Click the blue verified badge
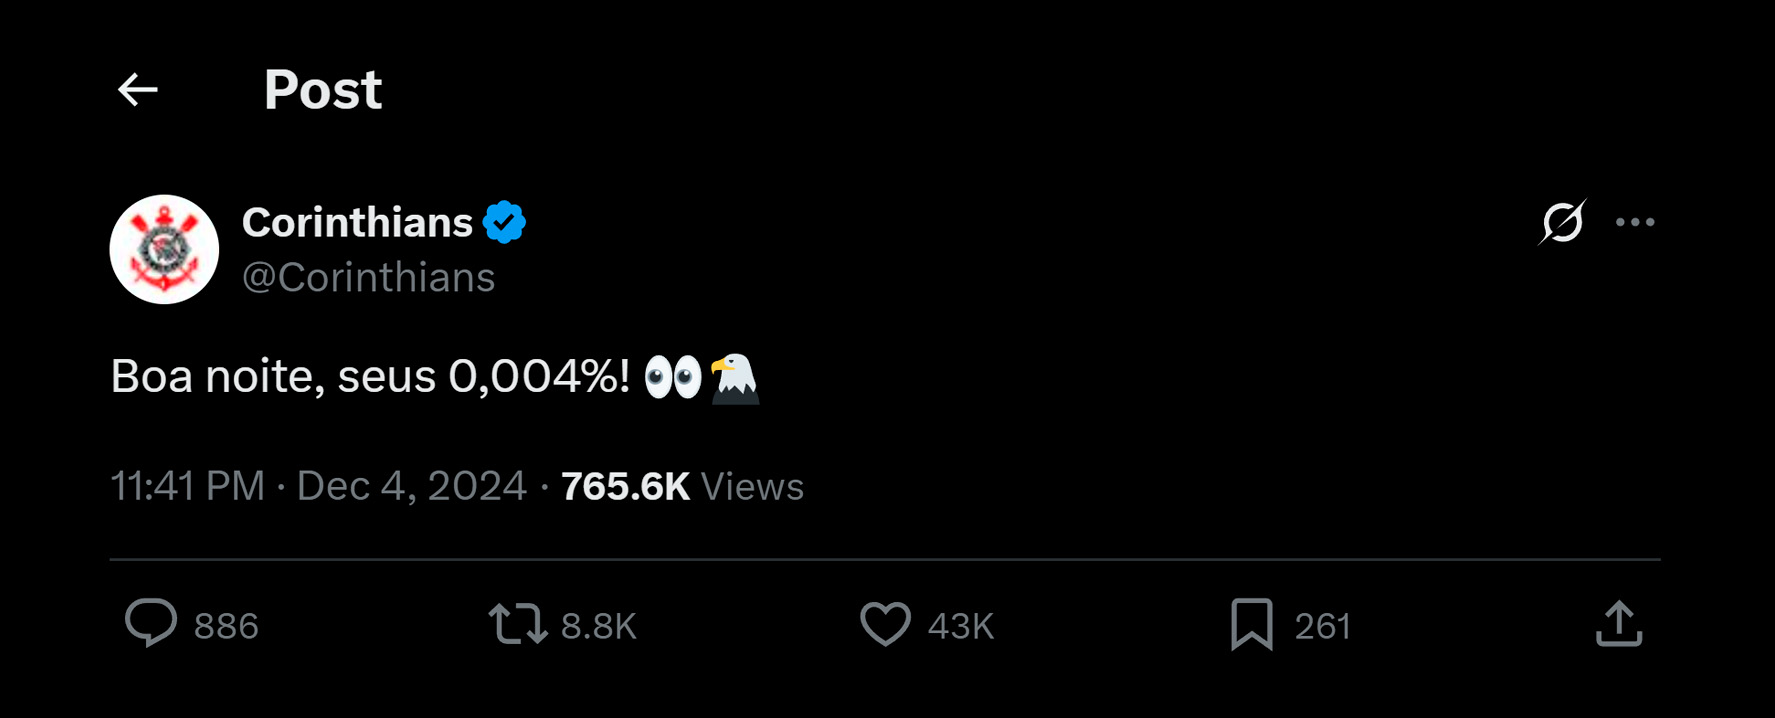Image resolution: width=1775 pixels, height=718 pixels. pyautogui.click(x=504, y=222)
